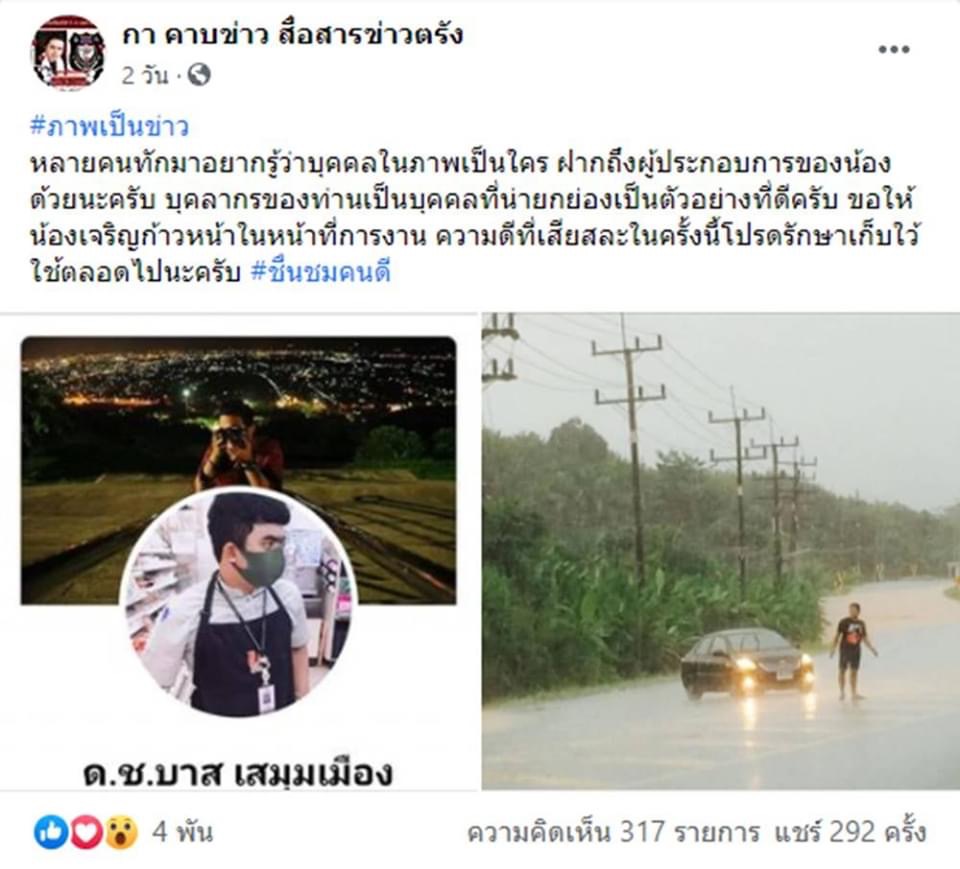Click the red heart Love reaction icon
The image size is (960, 869).
86,832
